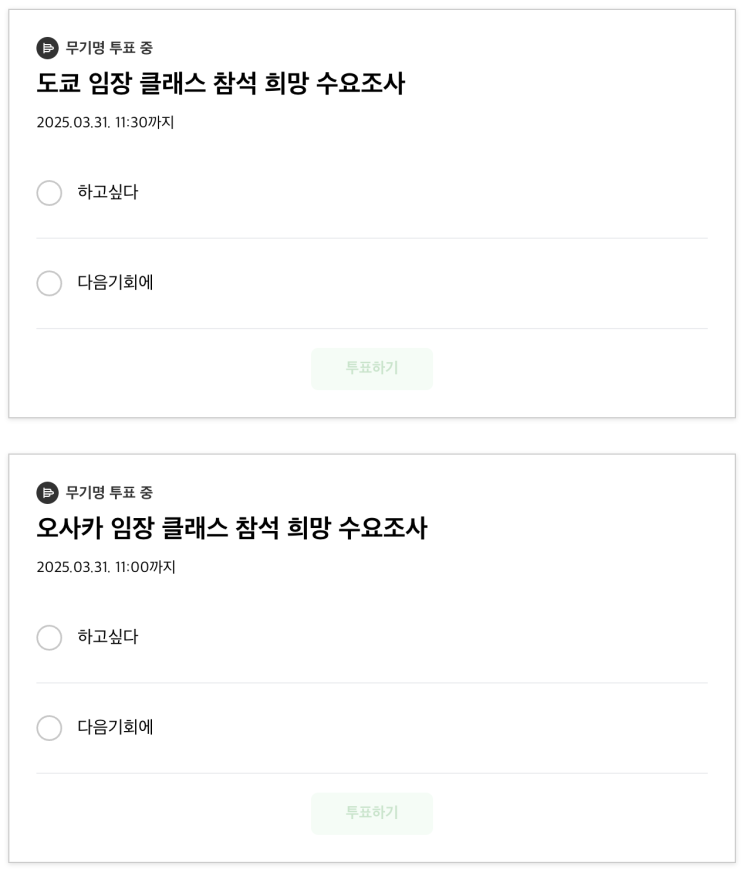Click the 무기명 투표 중 label on the 오사카 poll
Screen dimensions: 743x873
coord(109,493)
